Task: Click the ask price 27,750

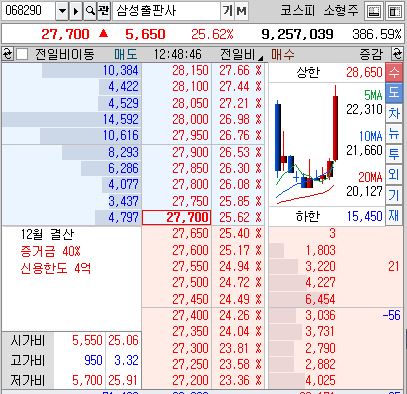Action: tap(190, 201)
